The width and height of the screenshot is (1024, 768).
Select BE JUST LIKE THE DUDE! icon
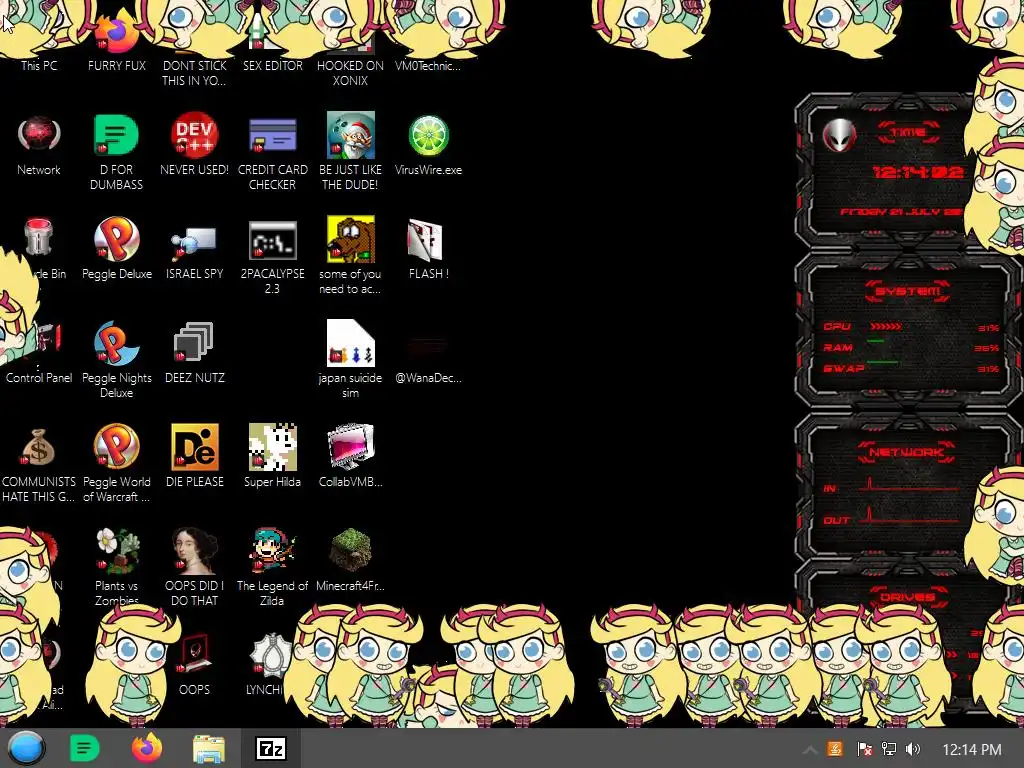pos(351,135)
